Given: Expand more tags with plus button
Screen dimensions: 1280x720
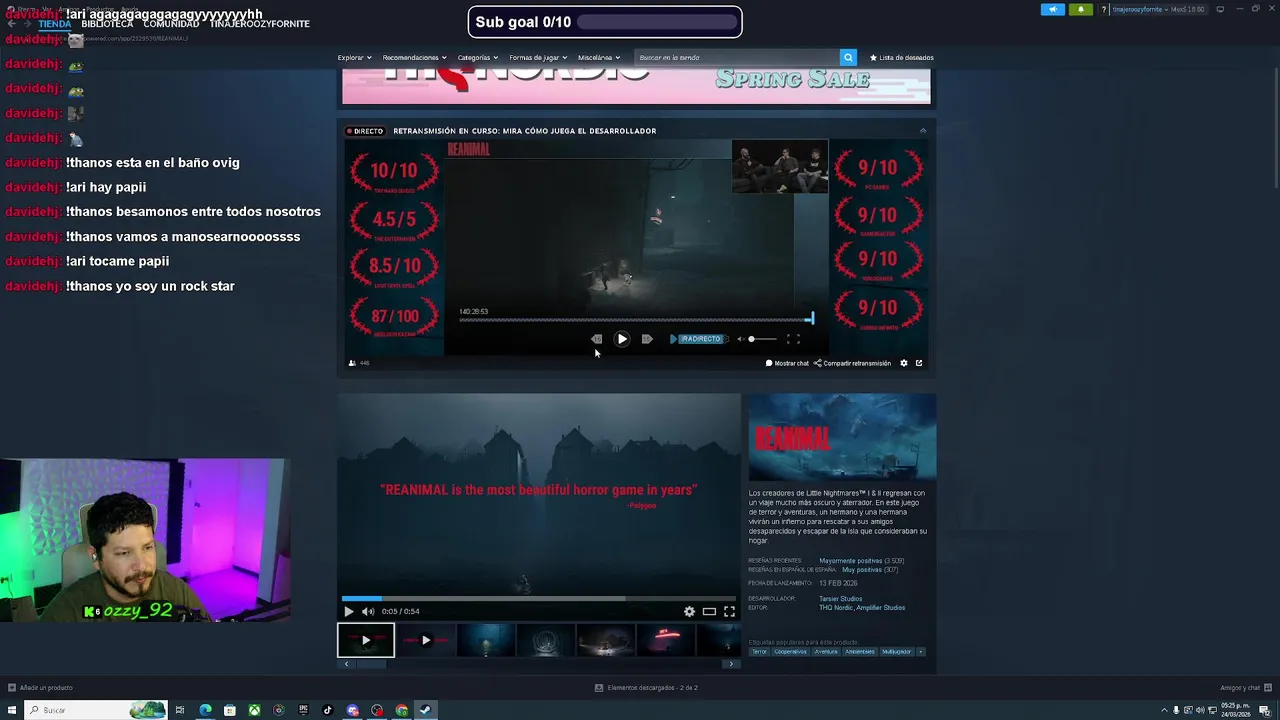Looking at the screenshot, I should 921,652.
